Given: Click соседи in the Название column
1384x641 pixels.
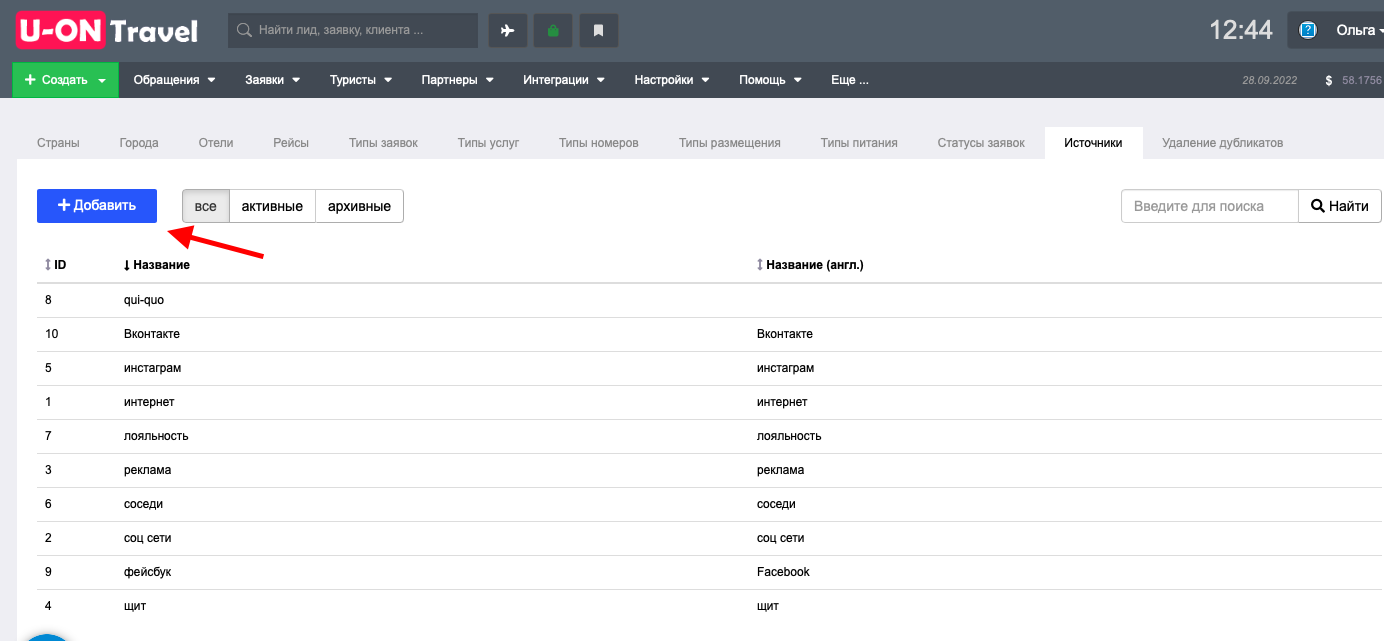Looking at the screenshot, I should click(x=144, y=504).
